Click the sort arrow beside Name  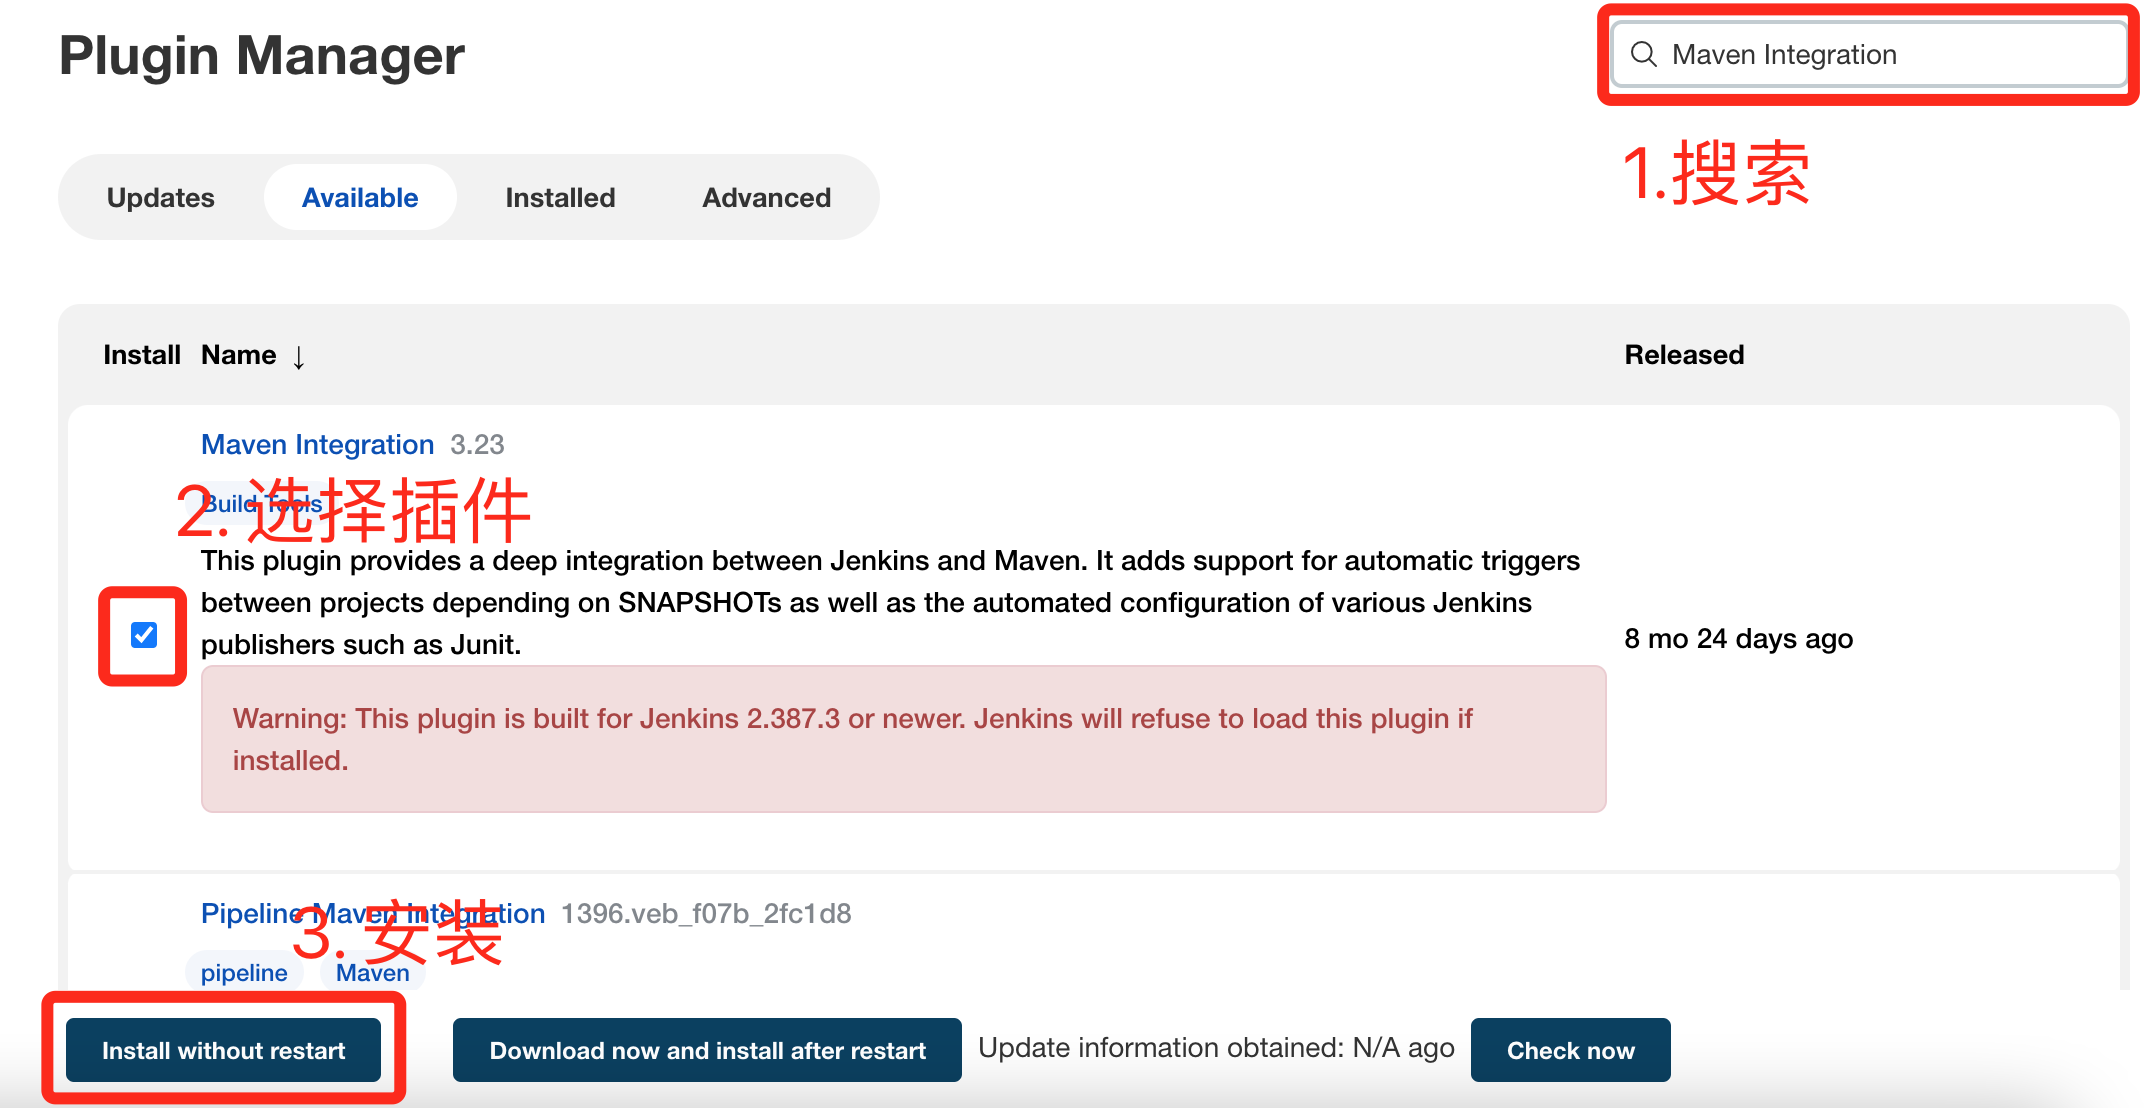[x=299, y=357]
